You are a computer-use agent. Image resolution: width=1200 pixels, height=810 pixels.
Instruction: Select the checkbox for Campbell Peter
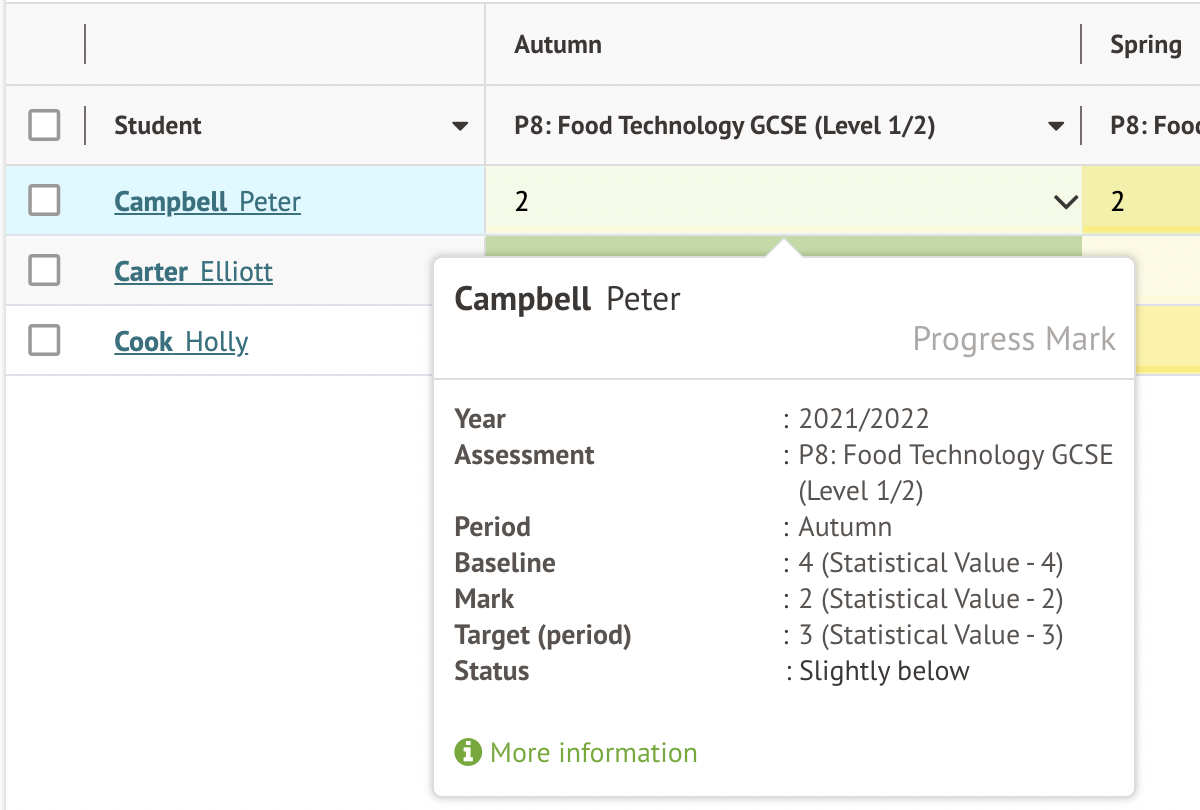44,201
